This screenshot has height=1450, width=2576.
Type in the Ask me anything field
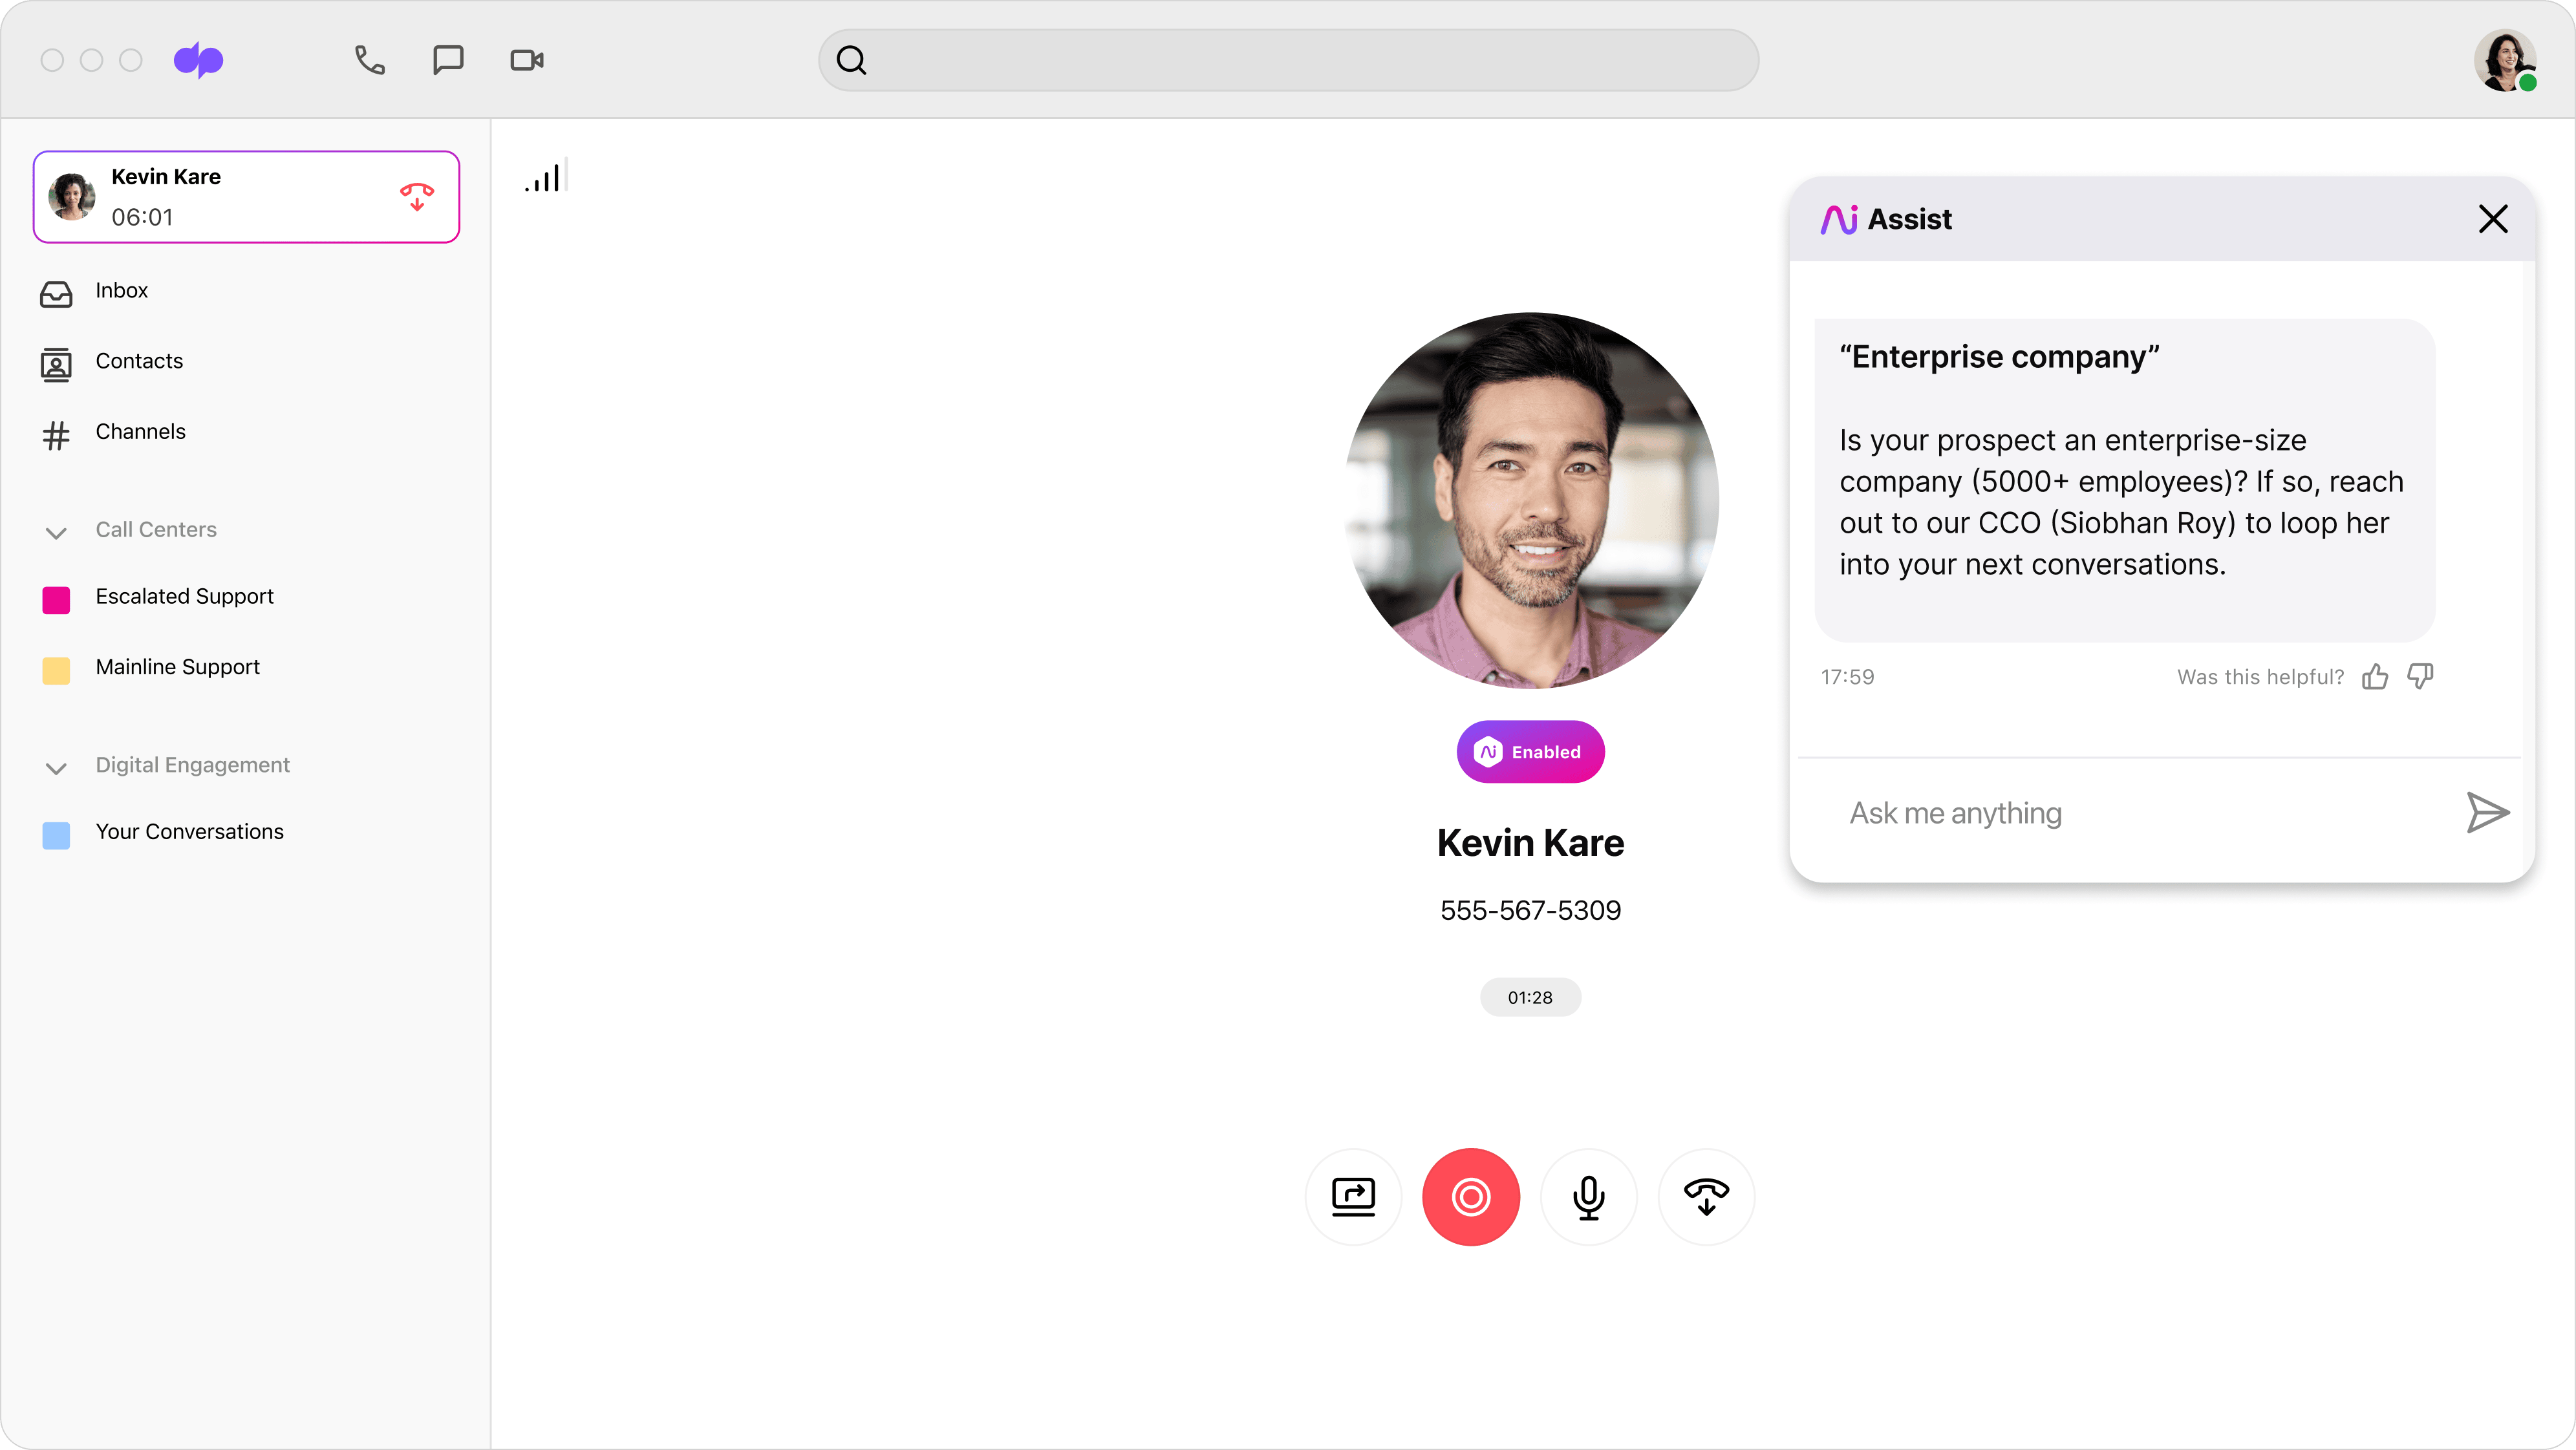pos(2100,813)
